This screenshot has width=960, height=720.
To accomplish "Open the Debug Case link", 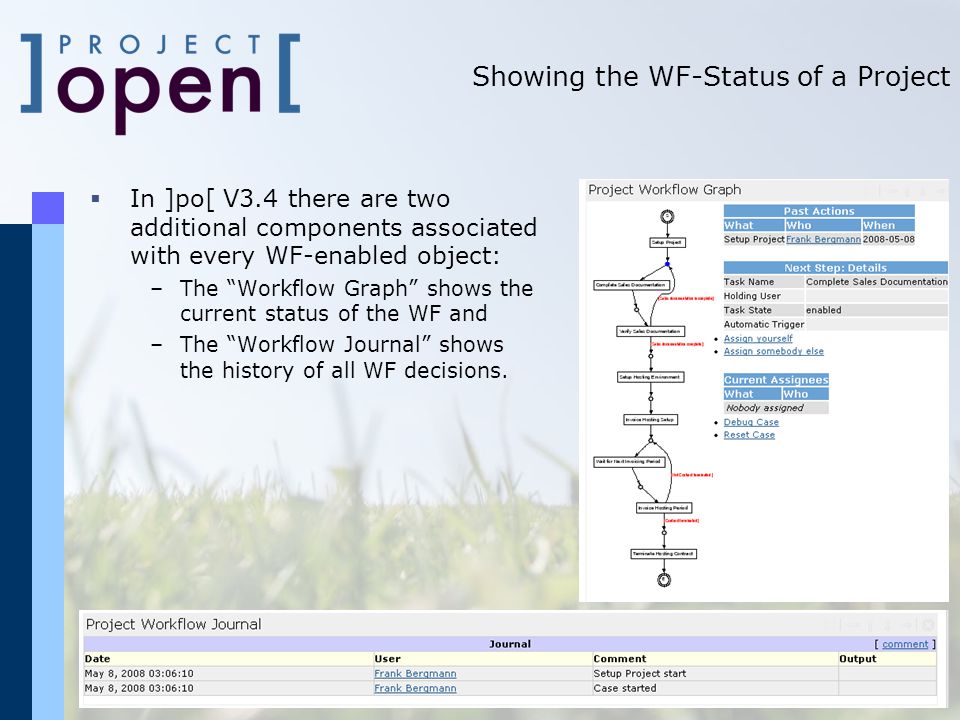I will coord(751,422).
